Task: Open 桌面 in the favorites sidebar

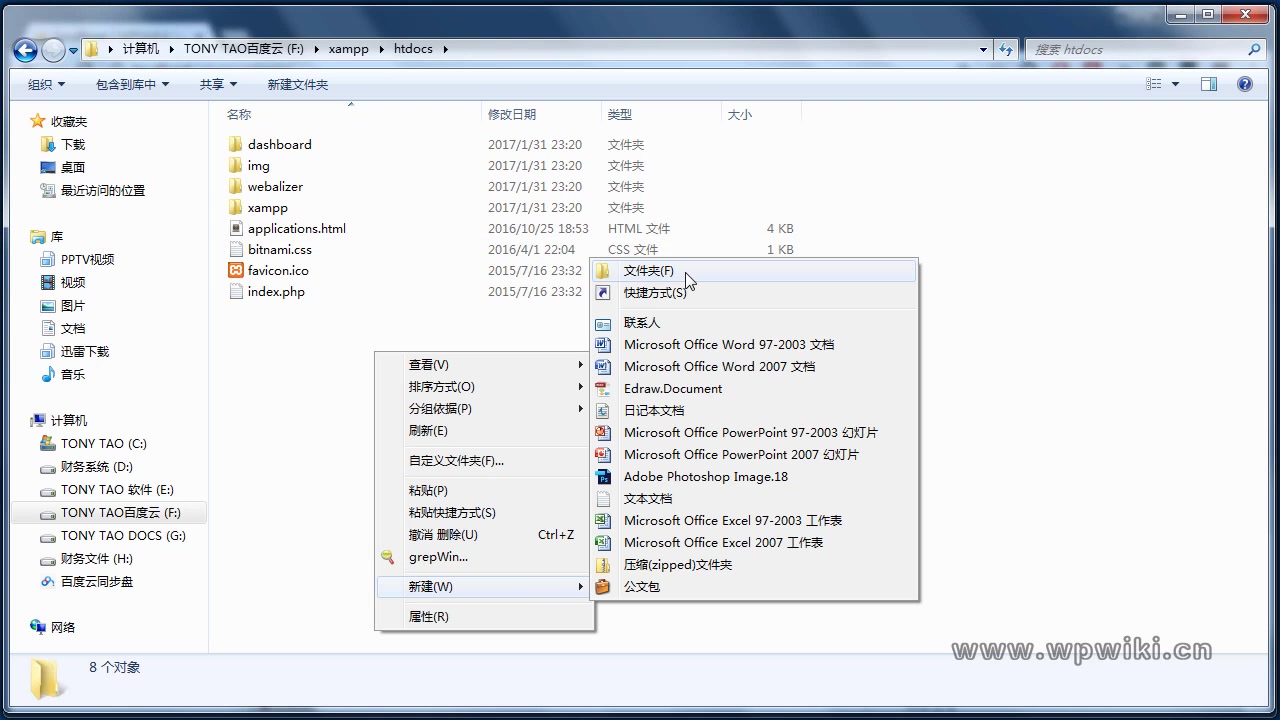Action: pyautogui.click(x=73, y=167)
